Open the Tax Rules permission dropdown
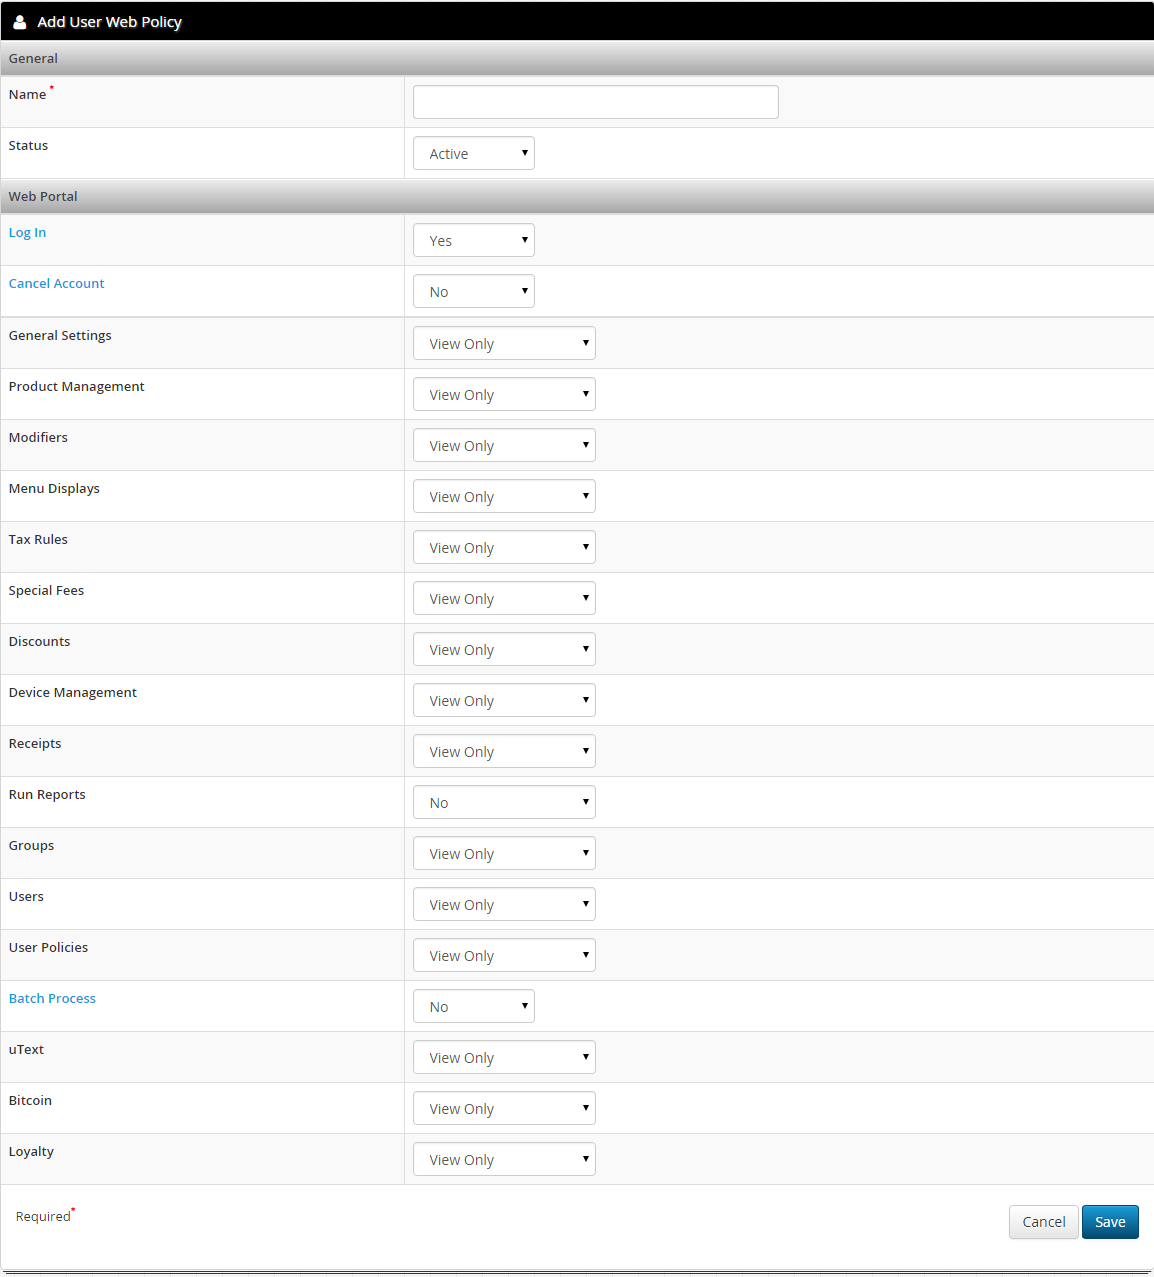 [504, 547]
